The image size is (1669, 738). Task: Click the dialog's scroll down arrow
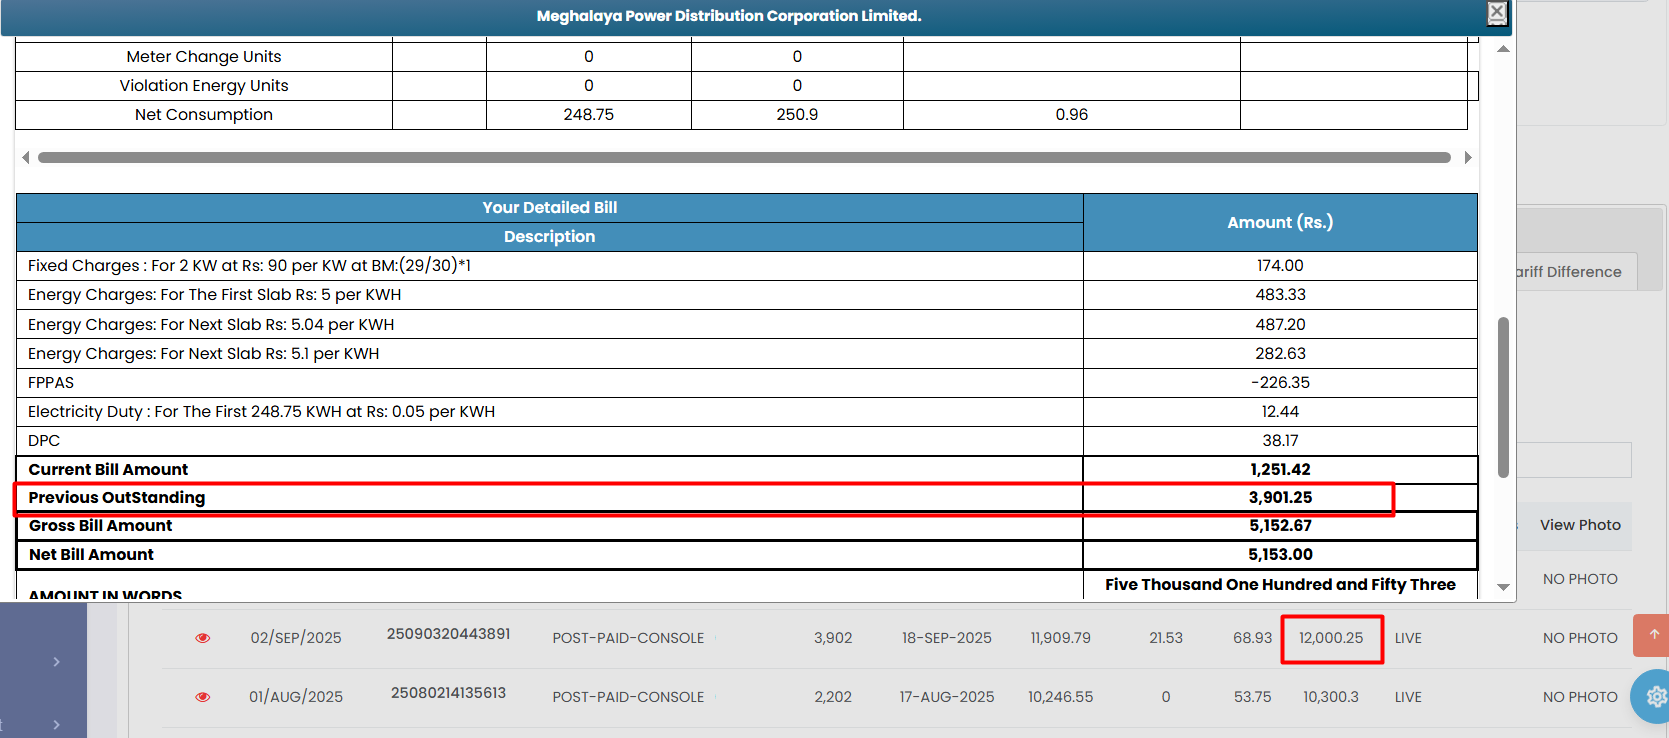click(x=1503, y=588)
